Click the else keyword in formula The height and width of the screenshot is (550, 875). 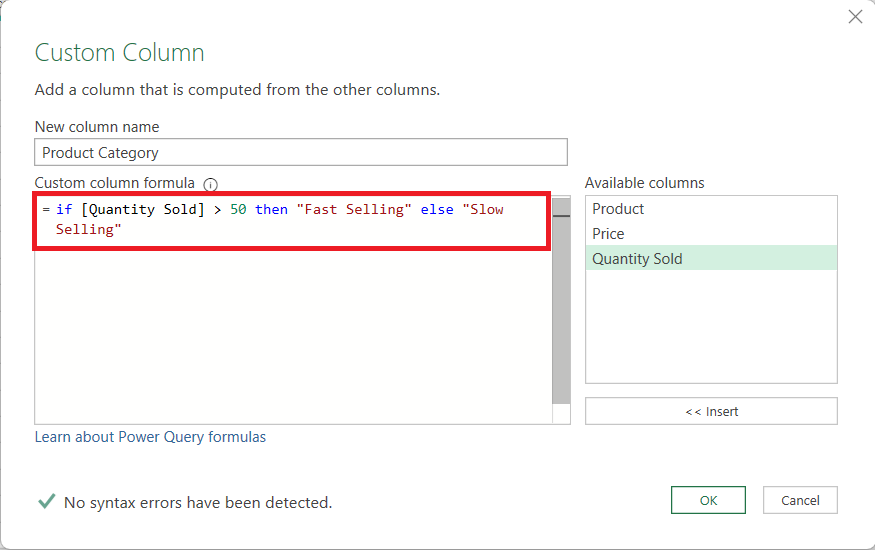coord(437,209)
